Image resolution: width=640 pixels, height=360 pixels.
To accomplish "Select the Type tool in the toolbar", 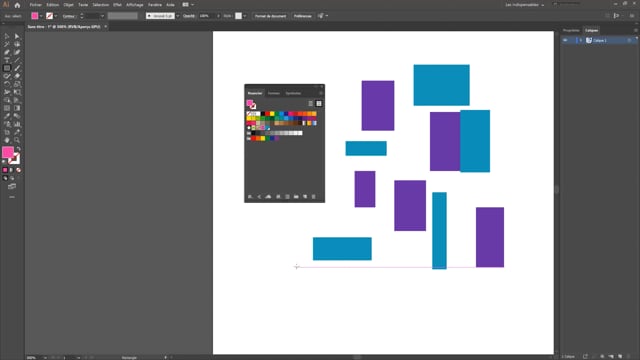I will click(x=7, y=60).
